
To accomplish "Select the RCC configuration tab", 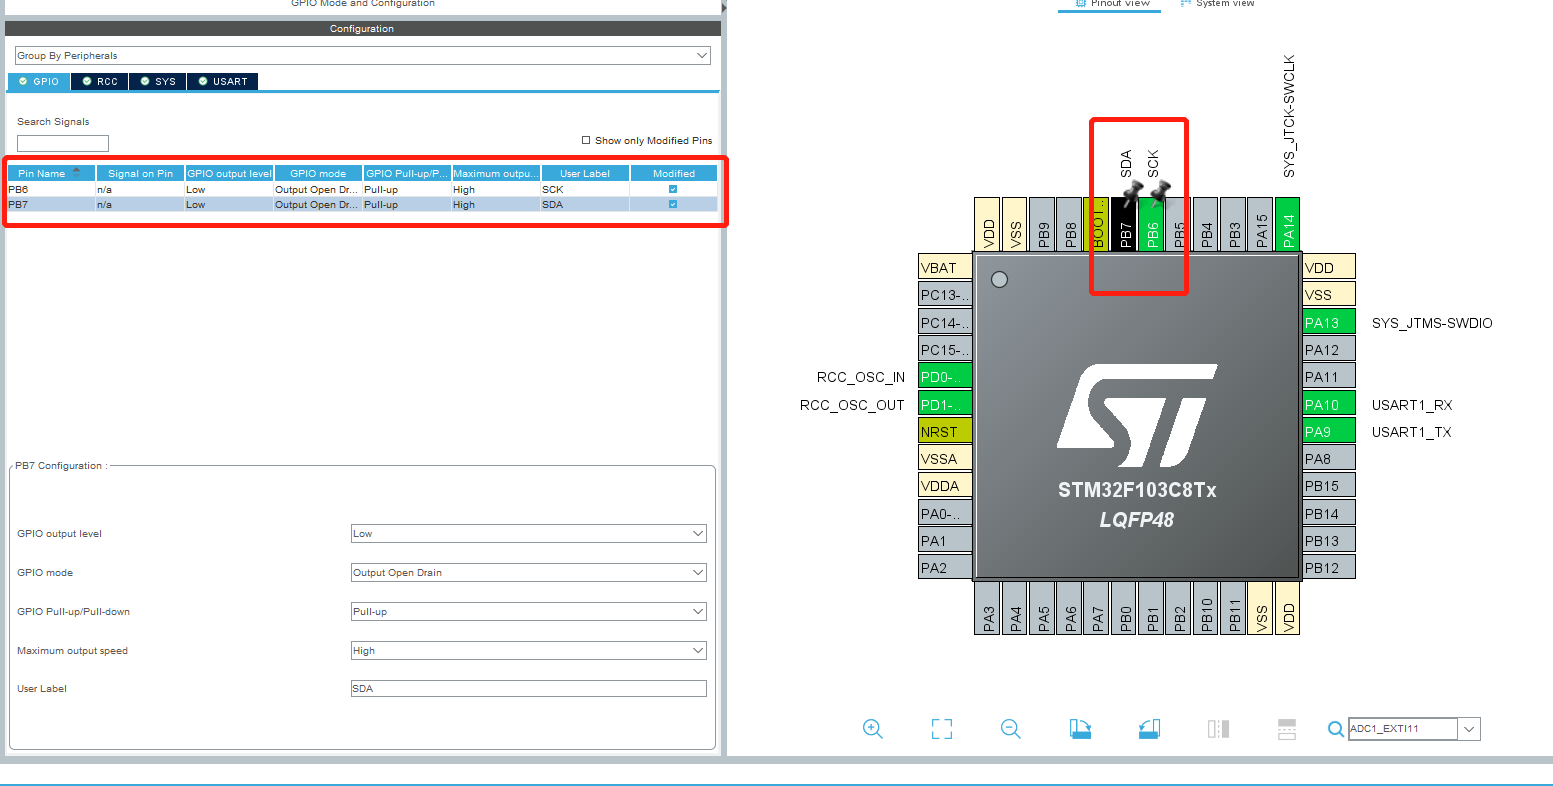I will [99, 81].
